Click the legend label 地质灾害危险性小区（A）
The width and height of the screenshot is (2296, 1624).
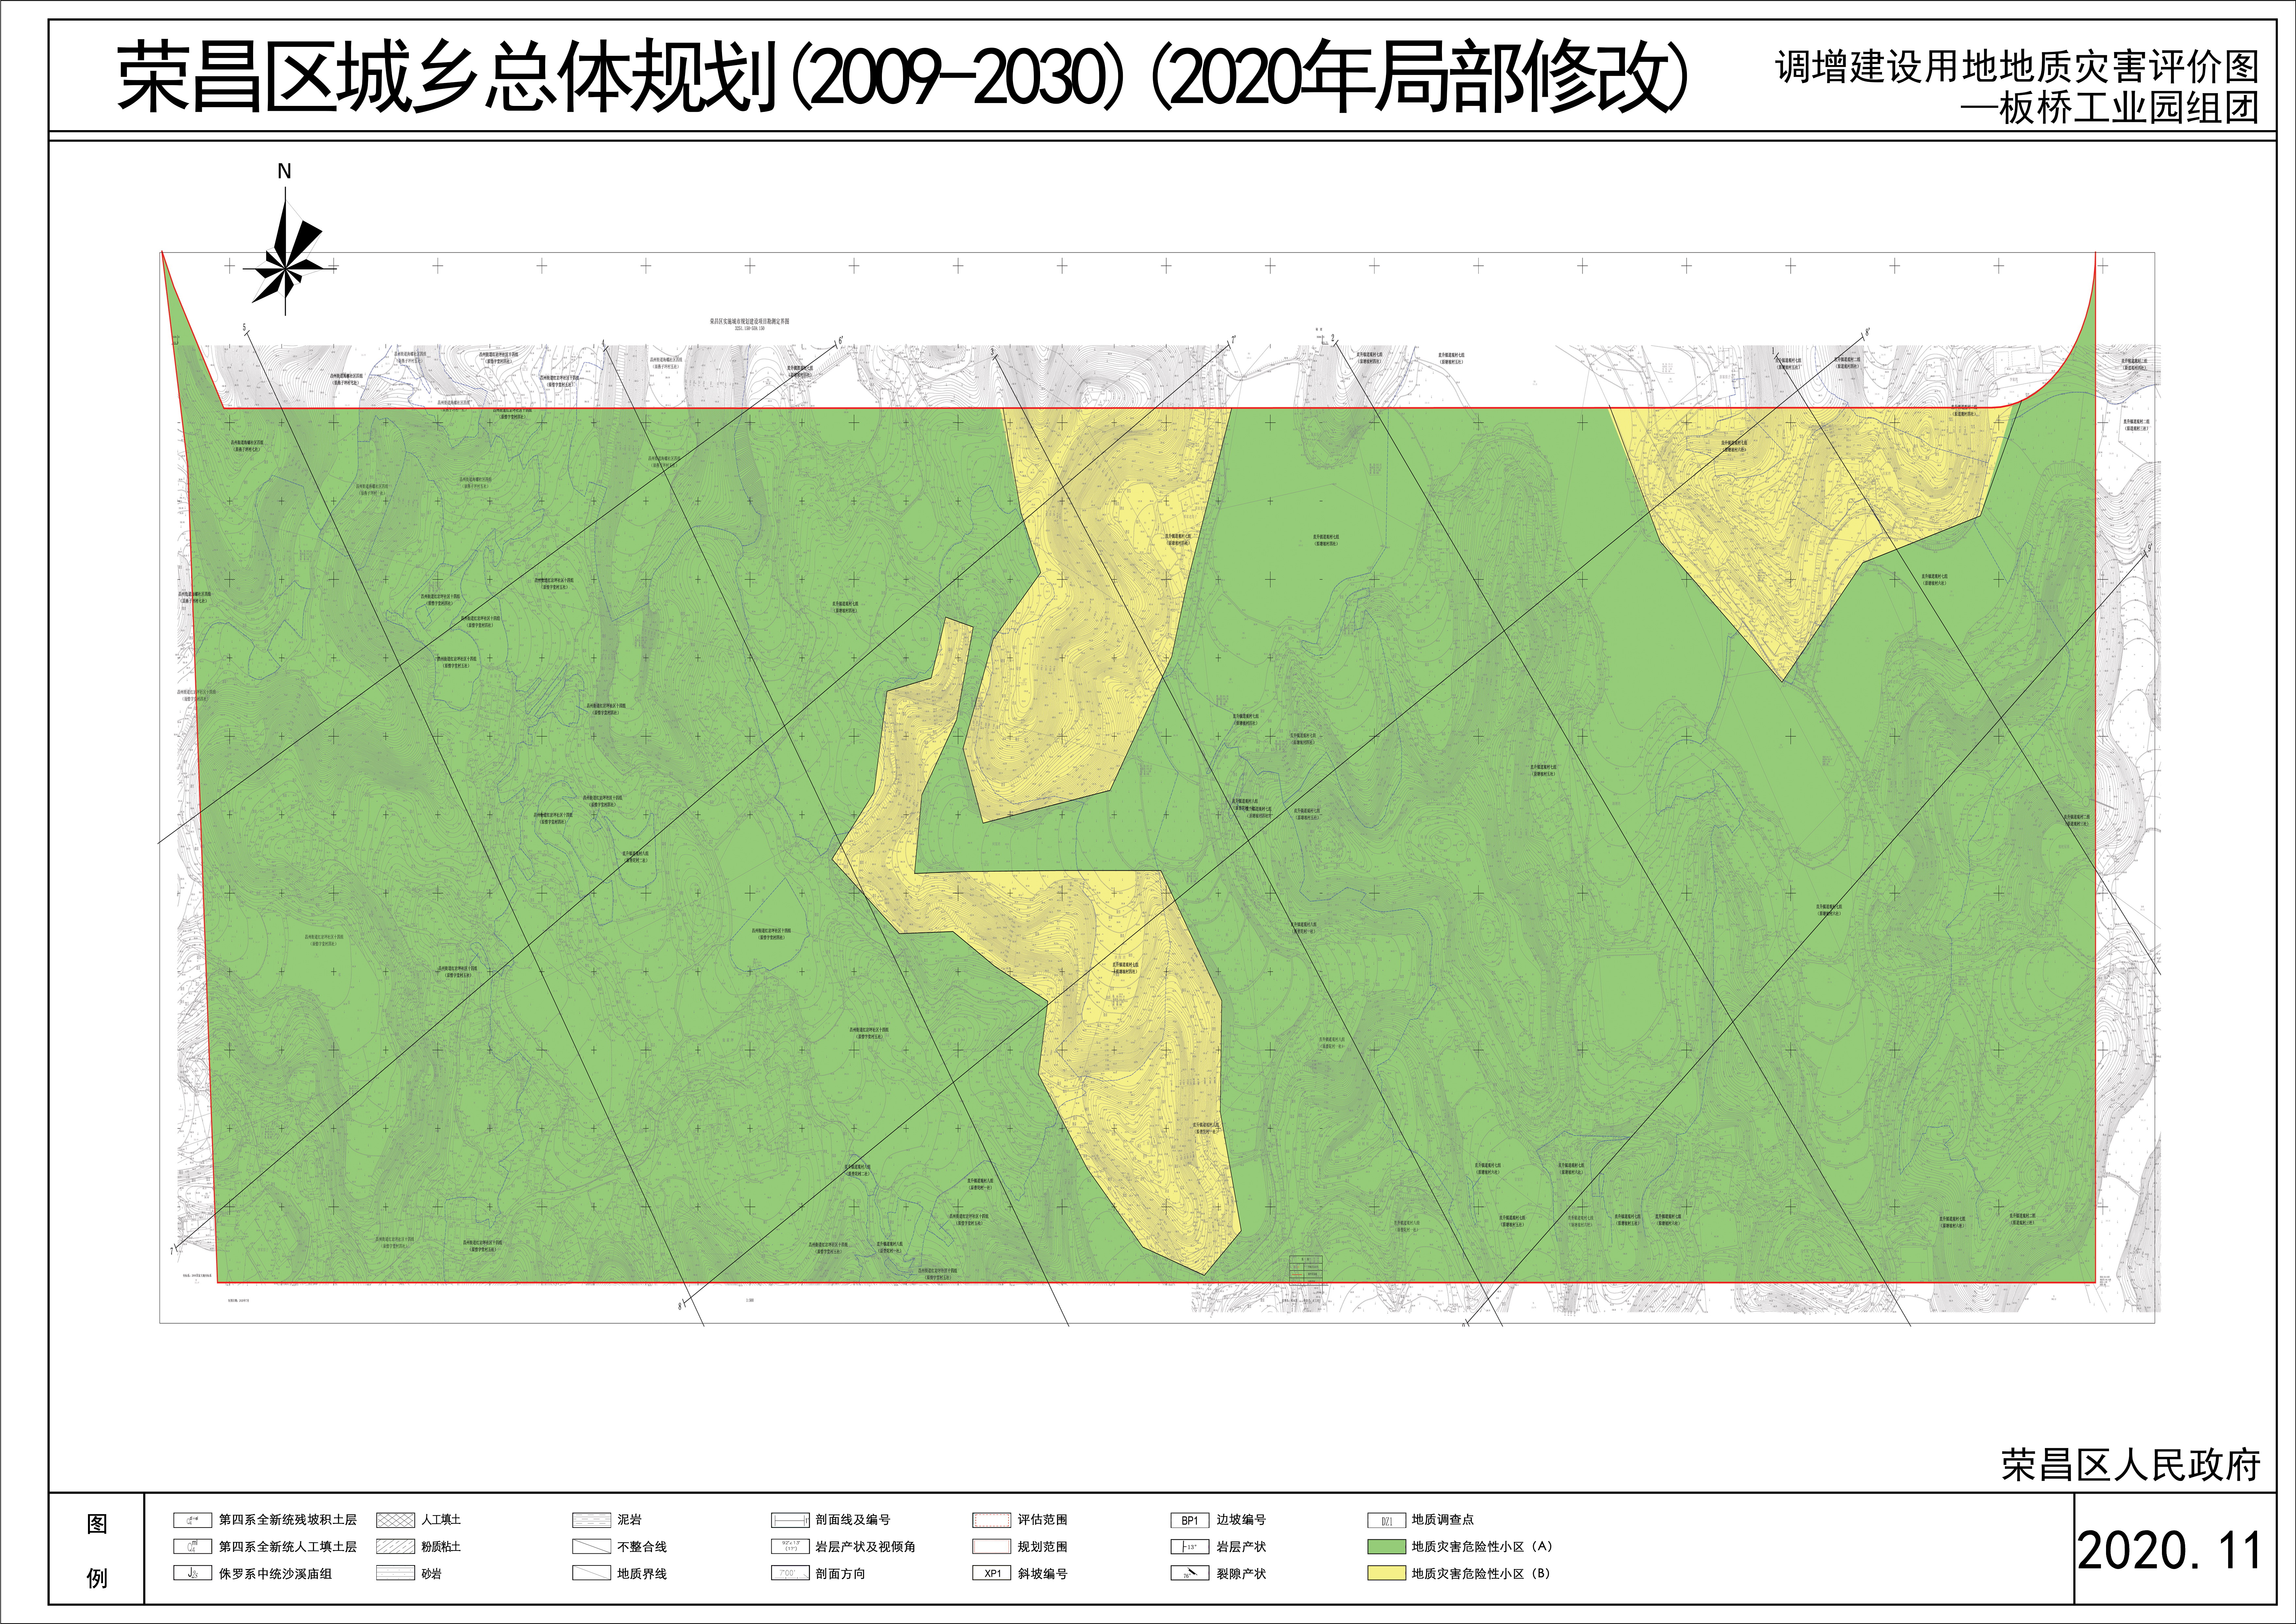(x=1482, y=1547)
